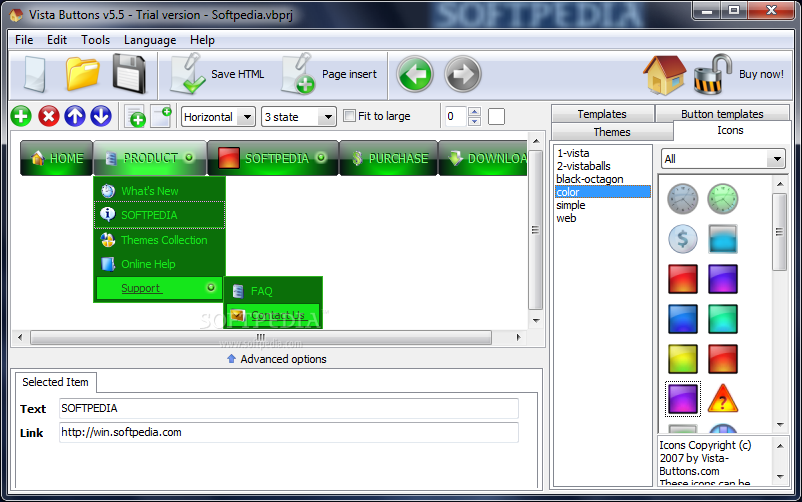Save project with the floppy disk icon
The width and height of the screenshot is (802, 502).
tap(129, 74)
